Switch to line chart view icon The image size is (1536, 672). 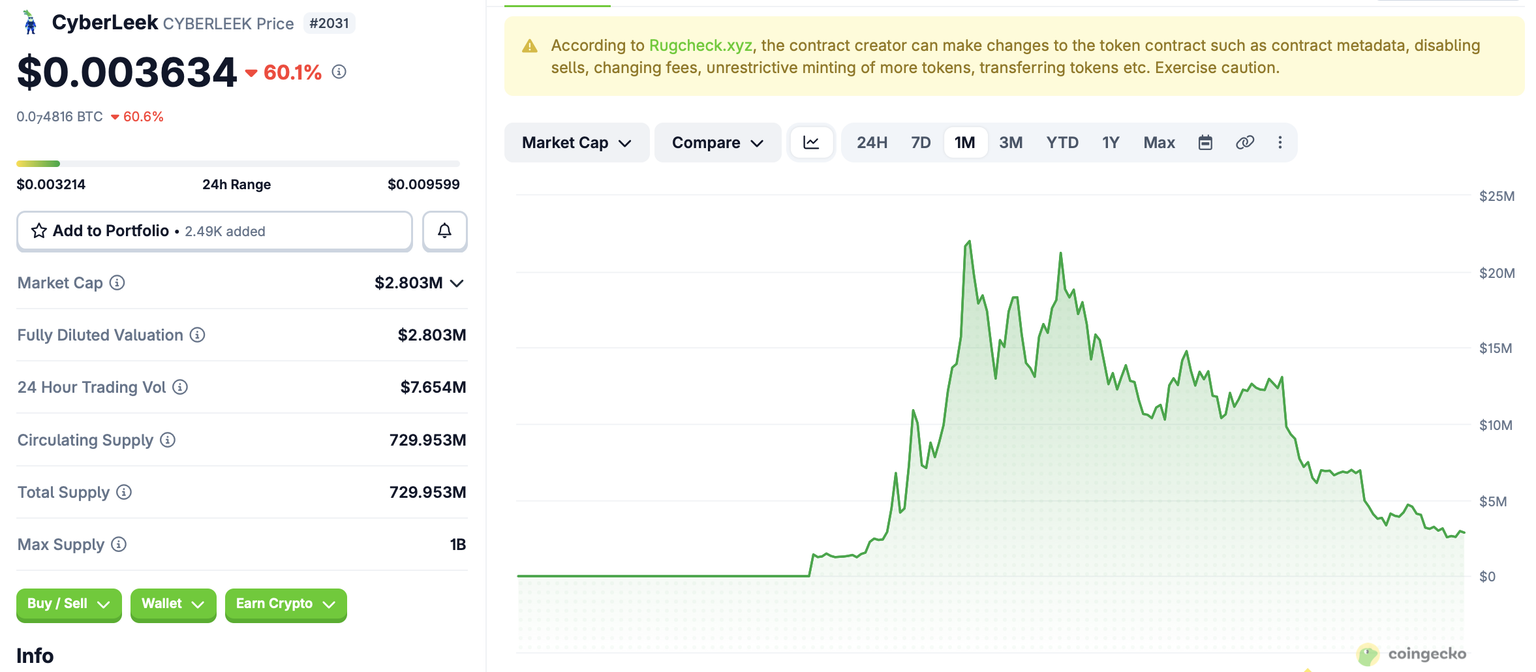[811, 143]
